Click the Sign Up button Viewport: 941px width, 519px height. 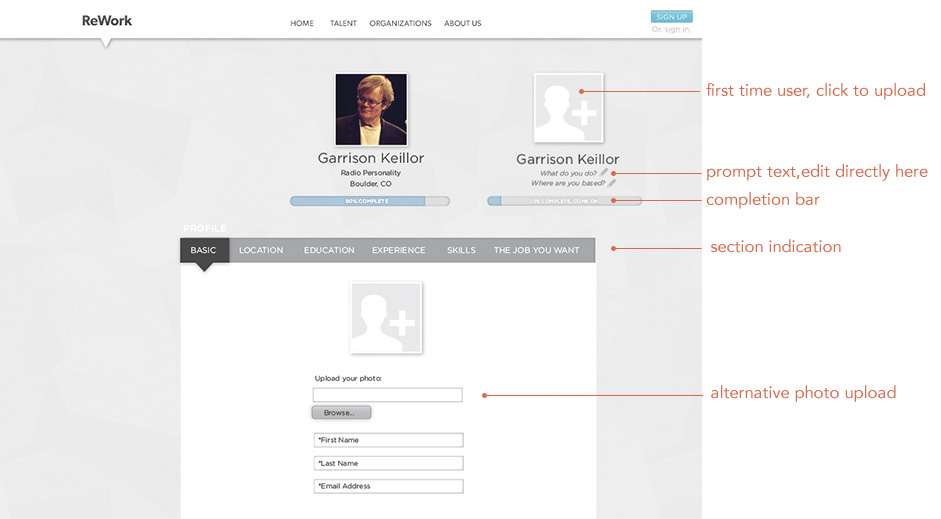coord(672,17)
